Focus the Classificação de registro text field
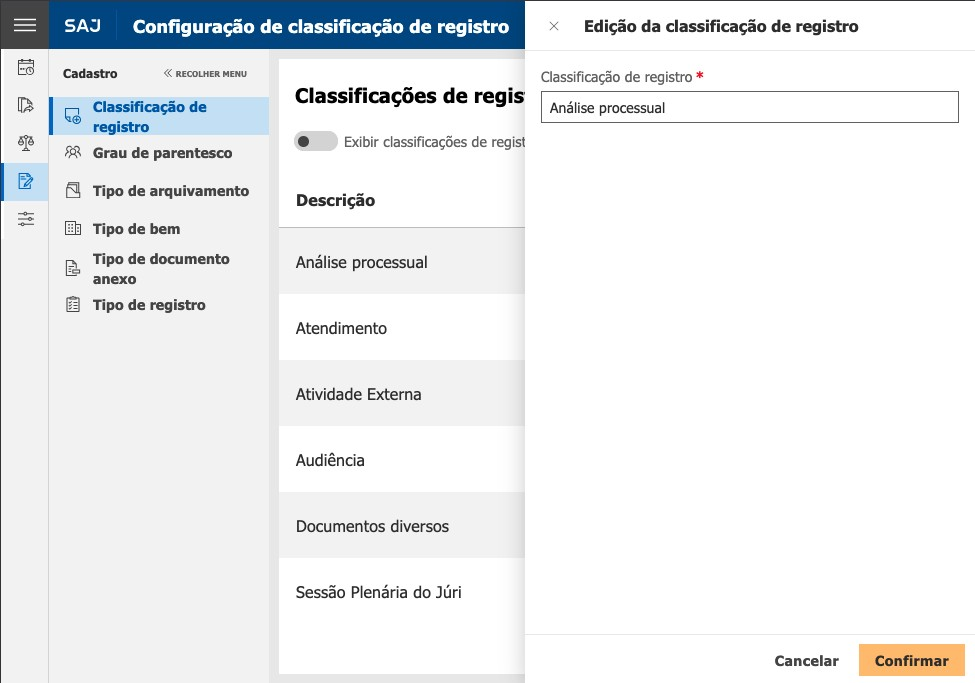 (749, 108)
